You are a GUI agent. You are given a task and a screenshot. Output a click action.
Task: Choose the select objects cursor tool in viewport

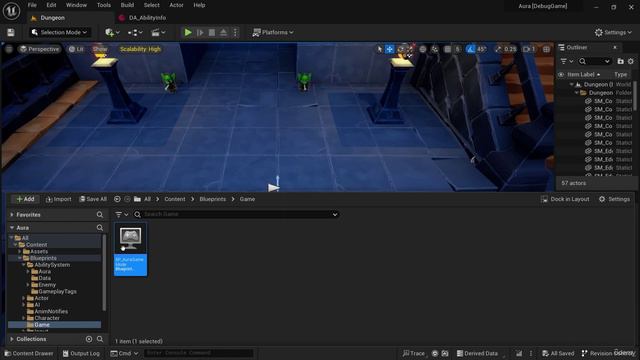click(380, 49)
